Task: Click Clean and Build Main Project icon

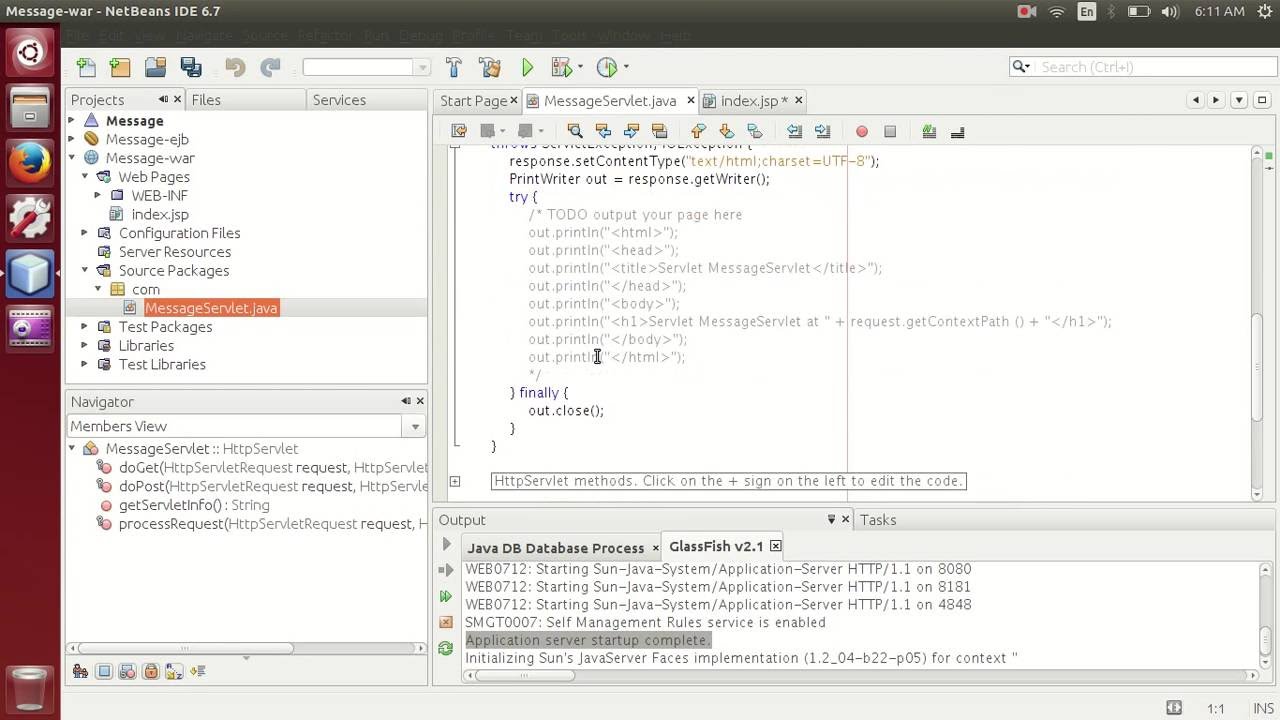Action: [489, 67]
